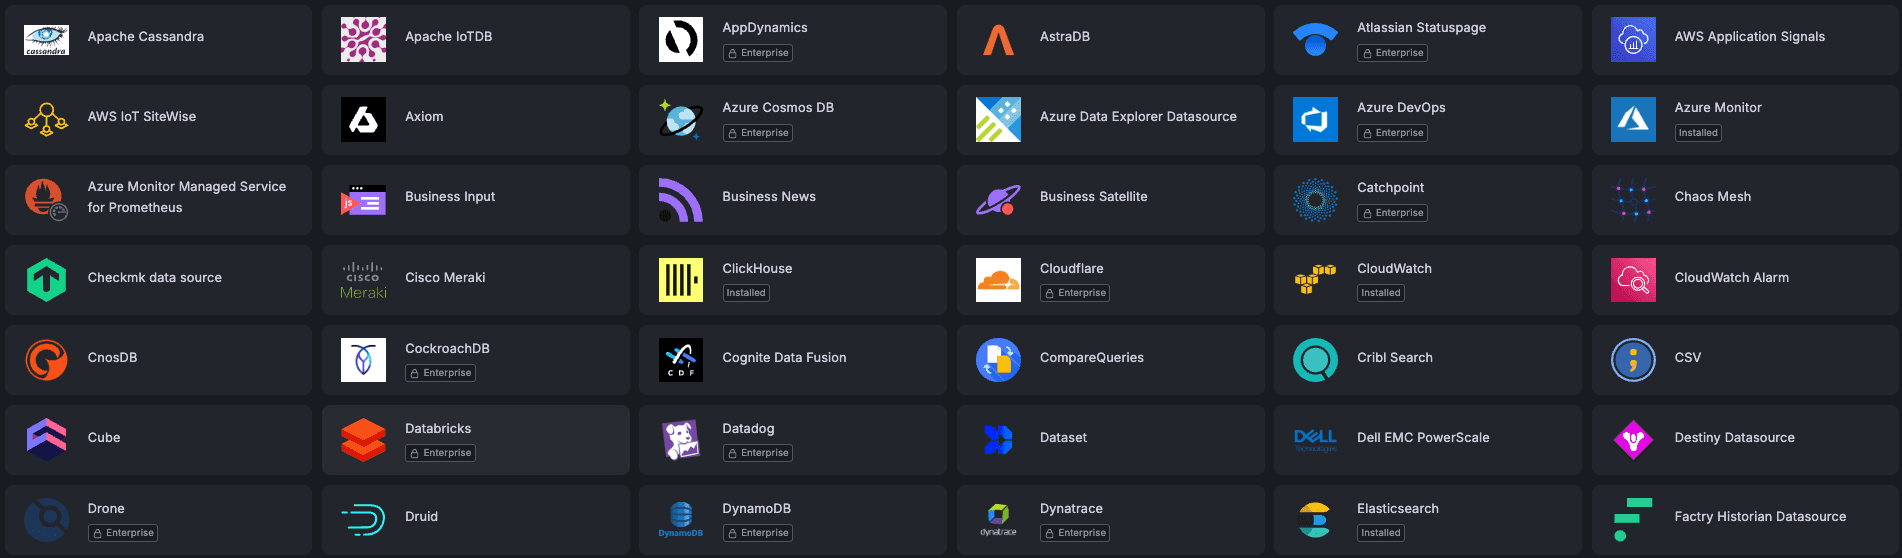The image size is (1902, 558).
Task: Select the 'Factry Historian Datasource' text
Action: [x=1760, y=517]
